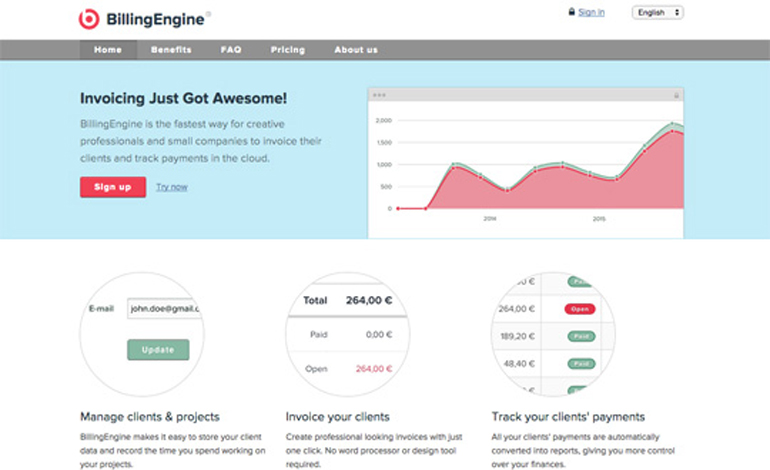
Task: Click the headline Invoicing Just Got Awesome!
Action: coord(184,98)
